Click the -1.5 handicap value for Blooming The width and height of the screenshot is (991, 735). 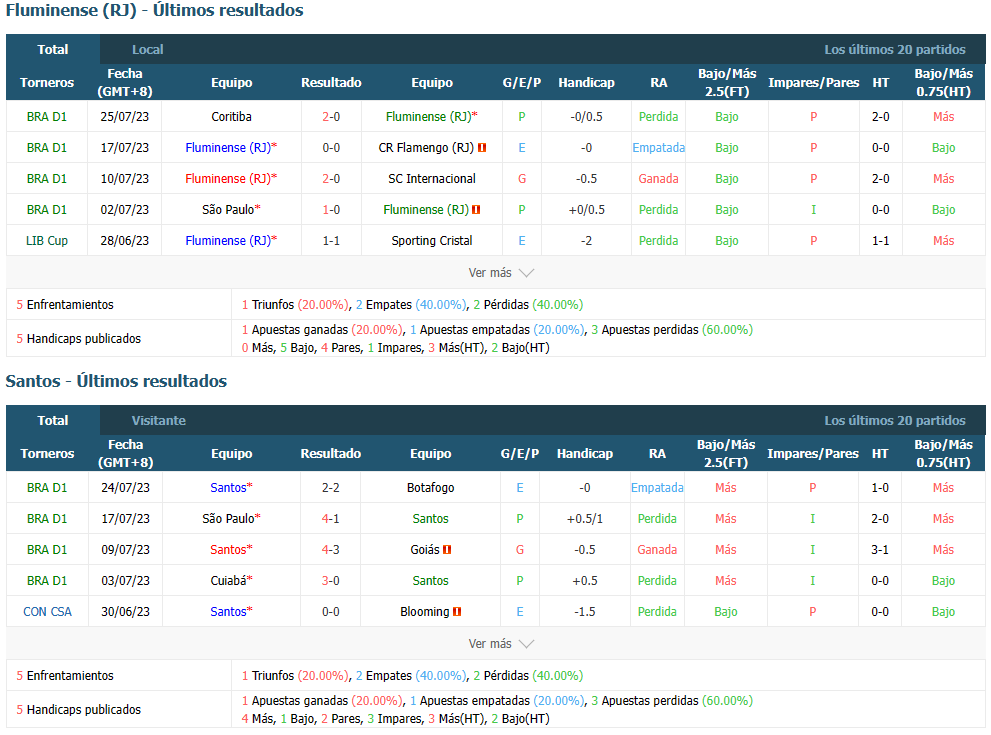[585, 611]
